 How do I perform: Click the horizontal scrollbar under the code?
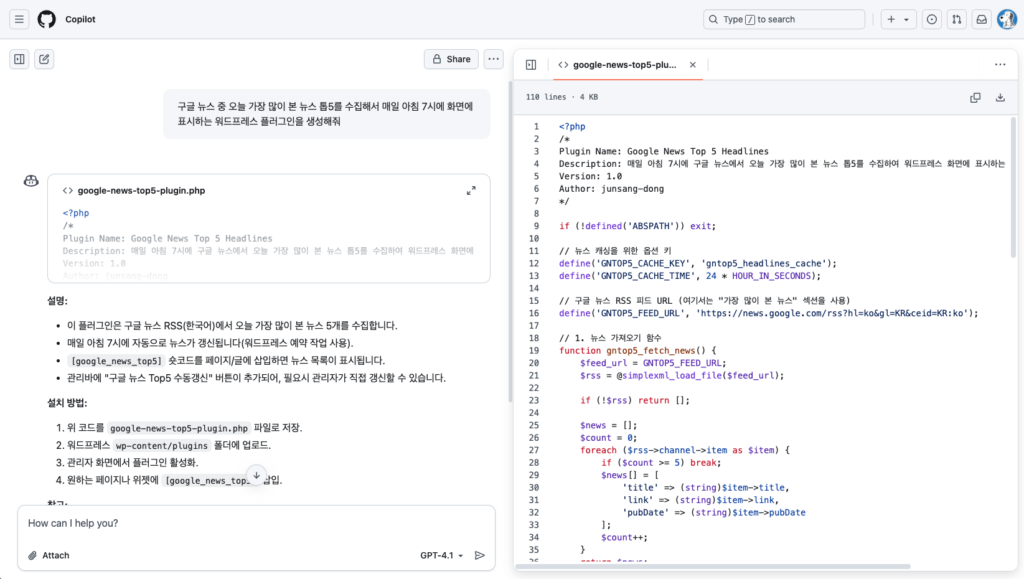[x=713, y=566]
